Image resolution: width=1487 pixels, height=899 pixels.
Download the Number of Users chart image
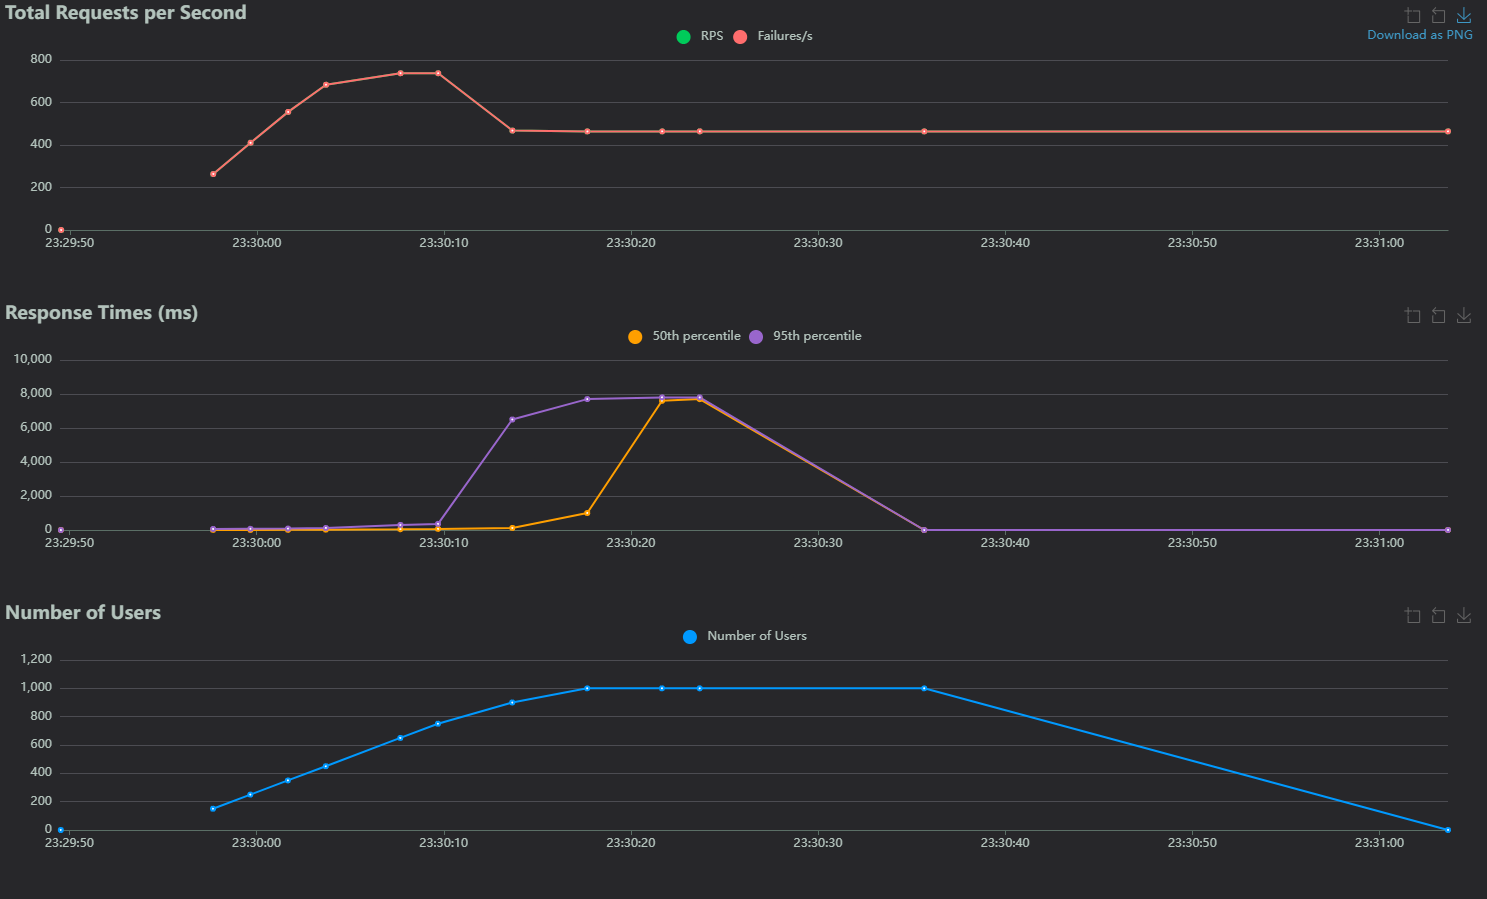(x=1464, y=615)
